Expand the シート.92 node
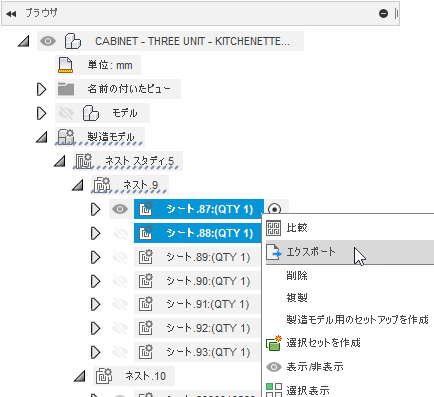This screenshot has height=397, width=434. click(95, 328)
